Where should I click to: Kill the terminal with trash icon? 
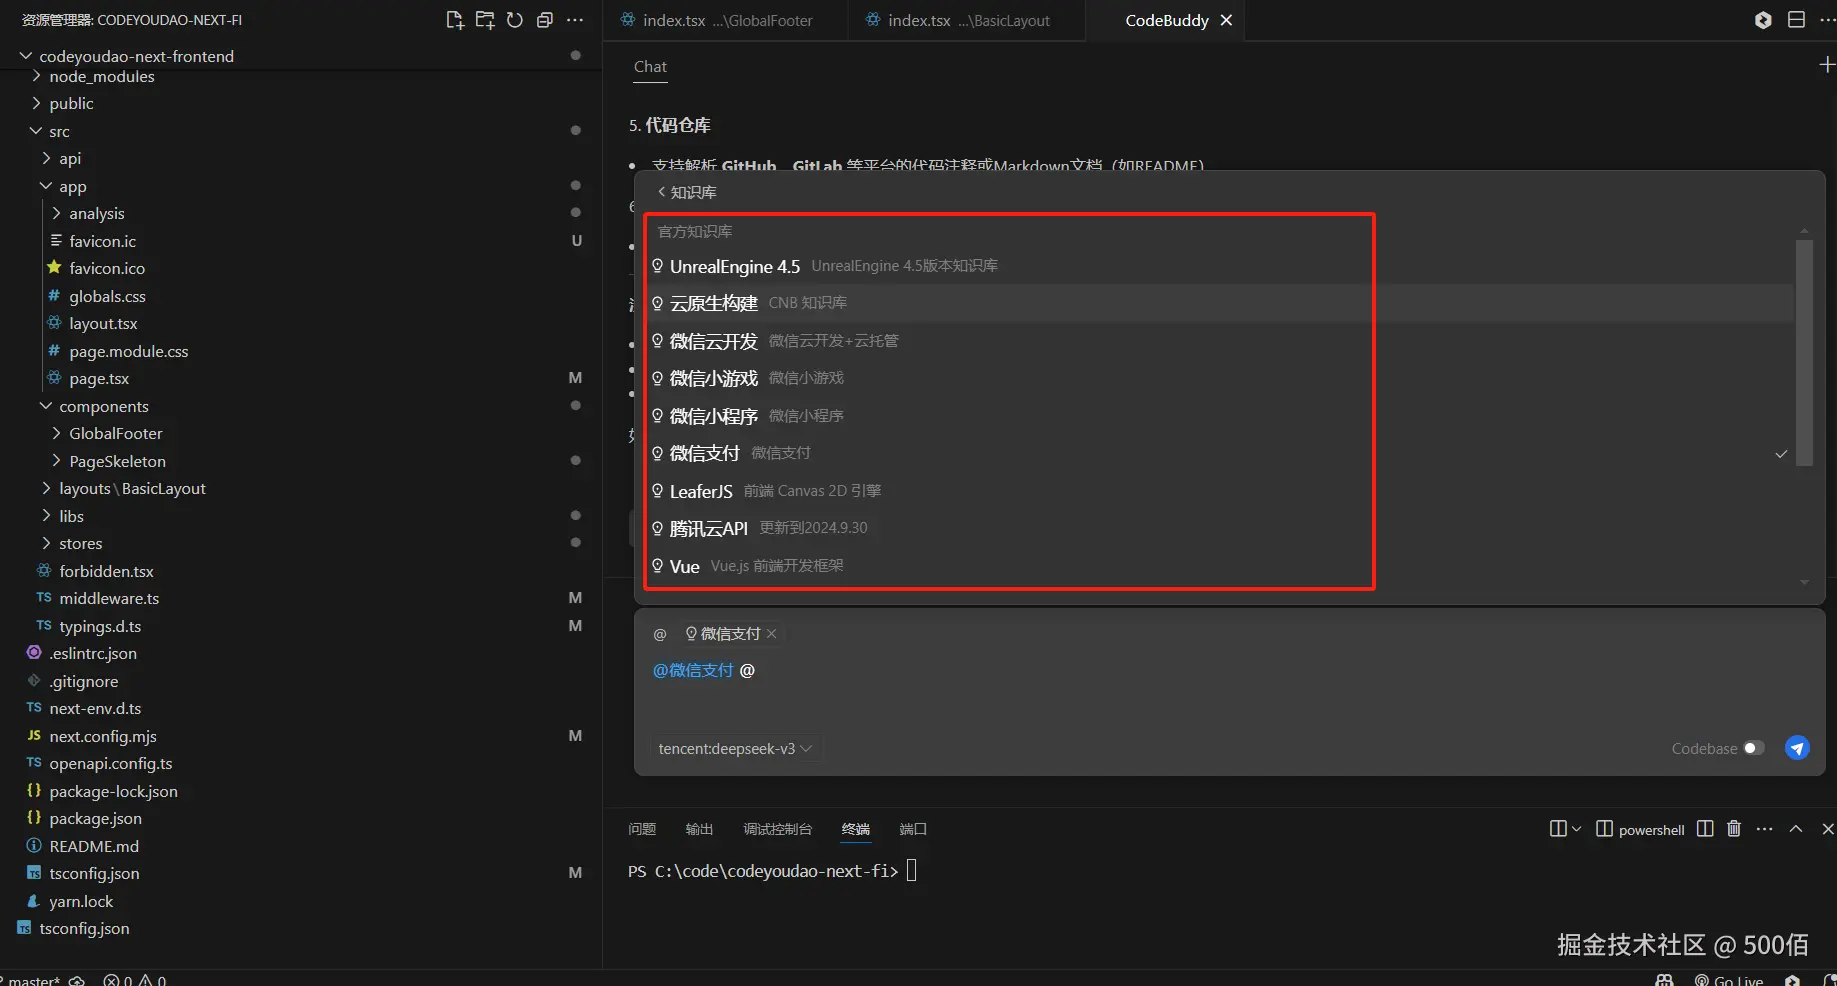pos(1734,829)
